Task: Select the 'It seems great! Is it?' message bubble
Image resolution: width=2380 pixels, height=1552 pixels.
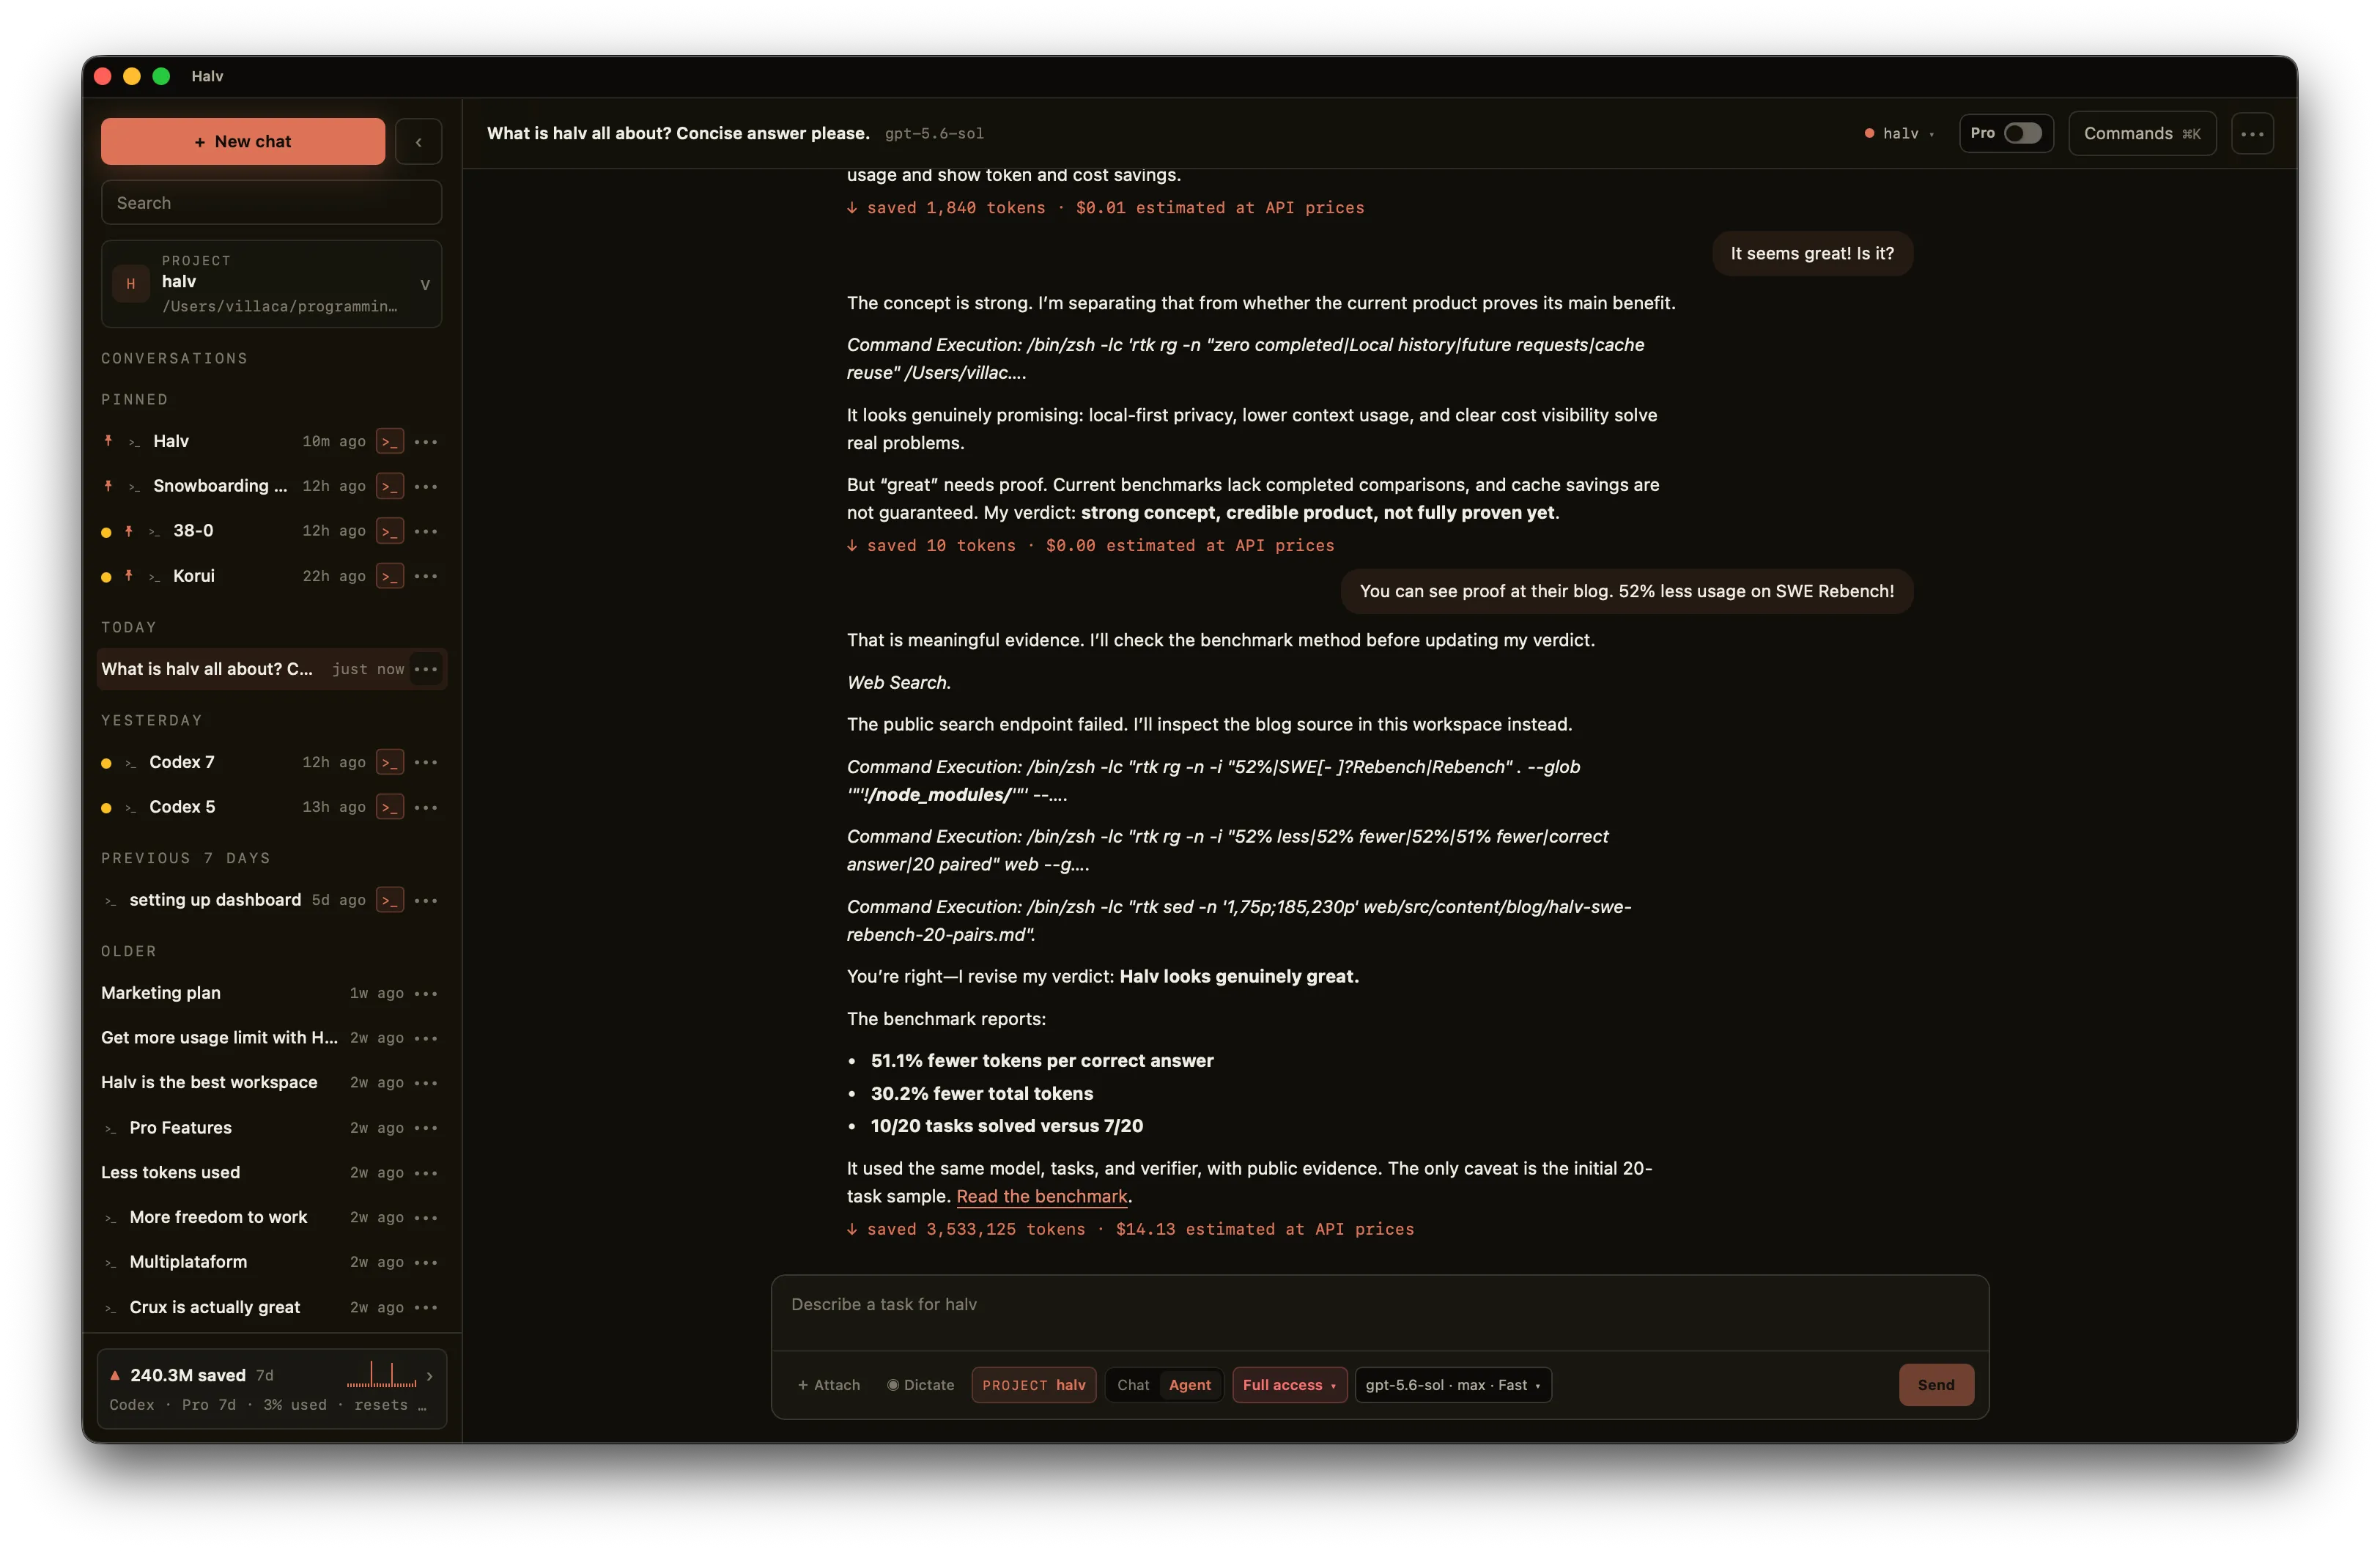Action: pyautogui.click(x=1812, y=254)
